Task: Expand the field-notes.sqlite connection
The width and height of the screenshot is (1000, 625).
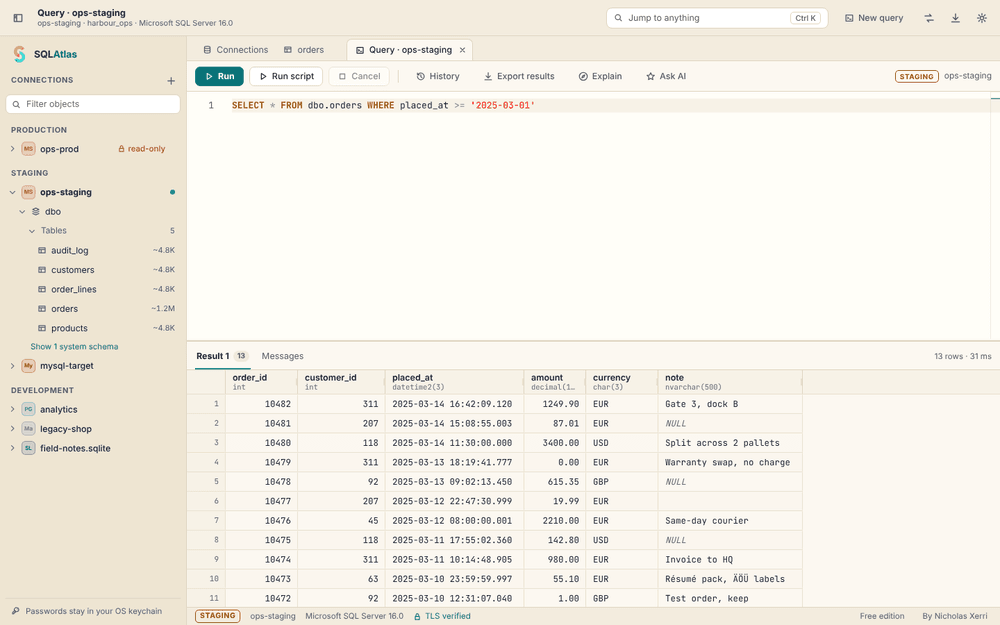Action: (12, 448)
